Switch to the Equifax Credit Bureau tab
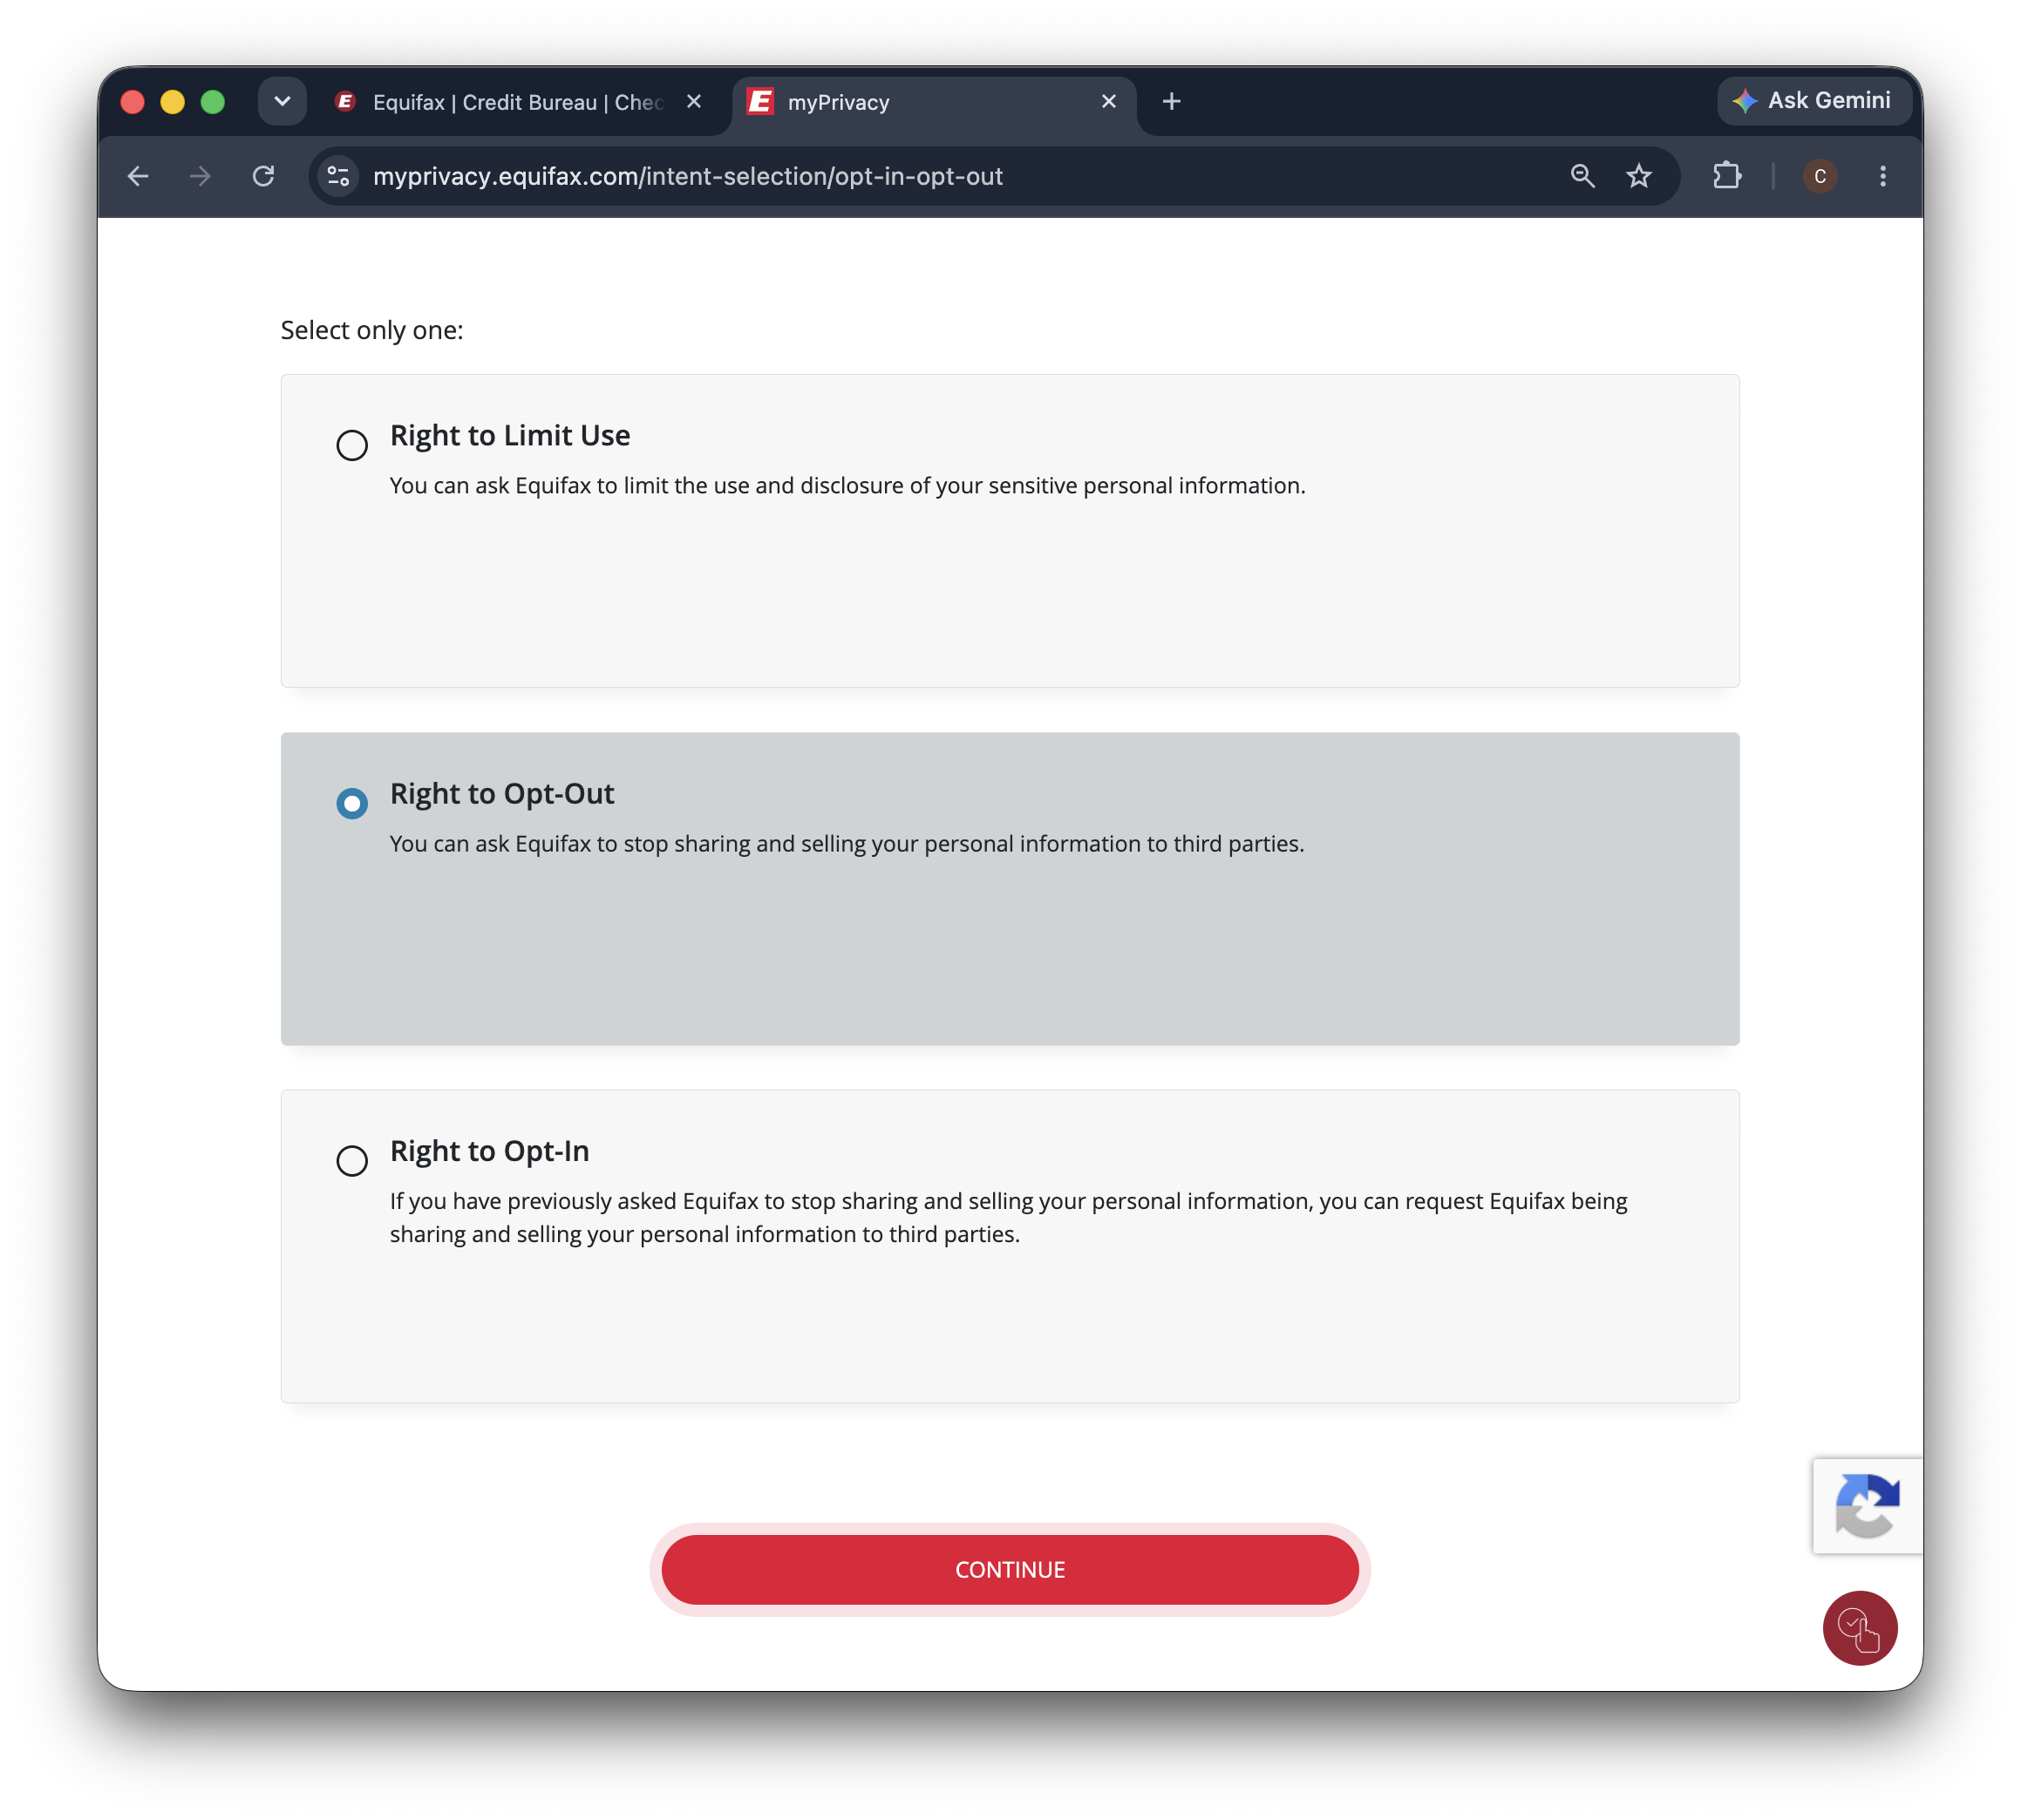 pos(517,102)
